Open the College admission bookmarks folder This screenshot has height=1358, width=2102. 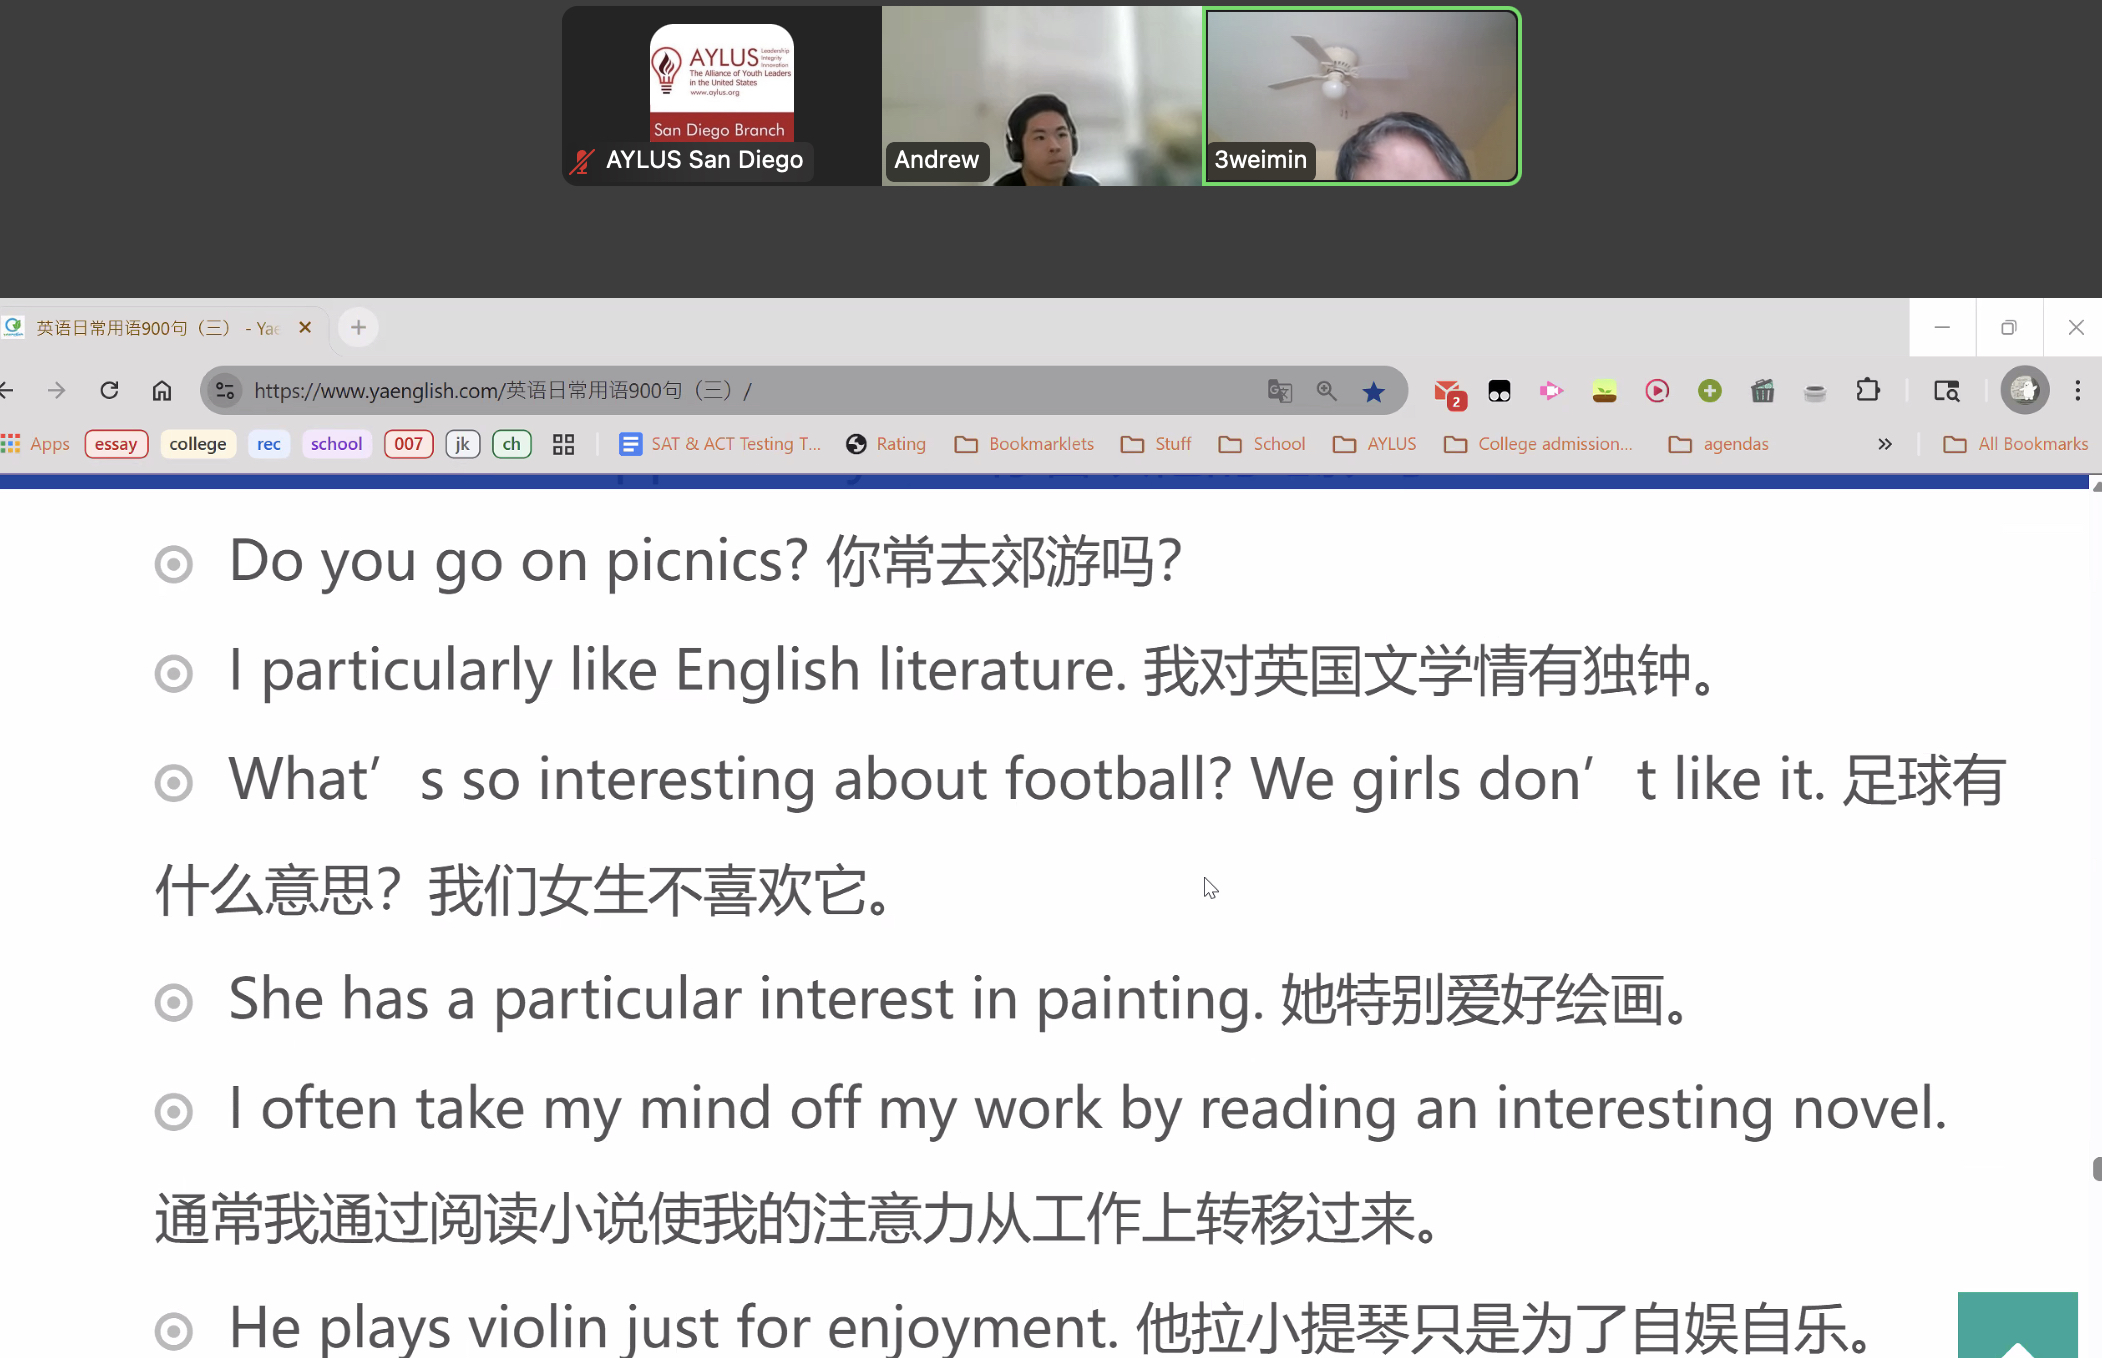pos(1538,444)
